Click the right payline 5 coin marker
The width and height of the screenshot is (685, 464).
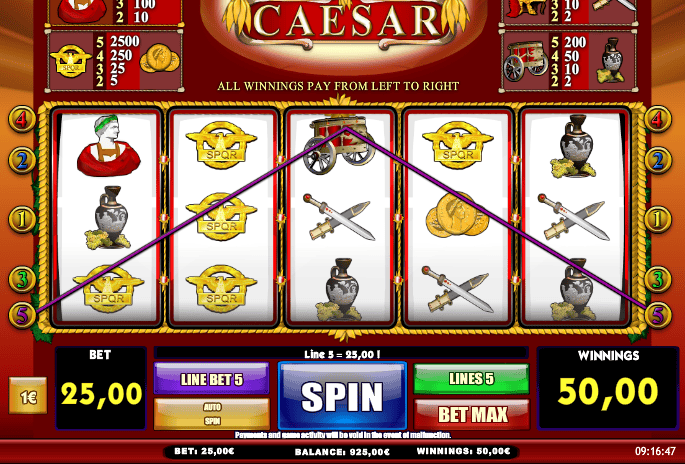[x=658, y=315]
